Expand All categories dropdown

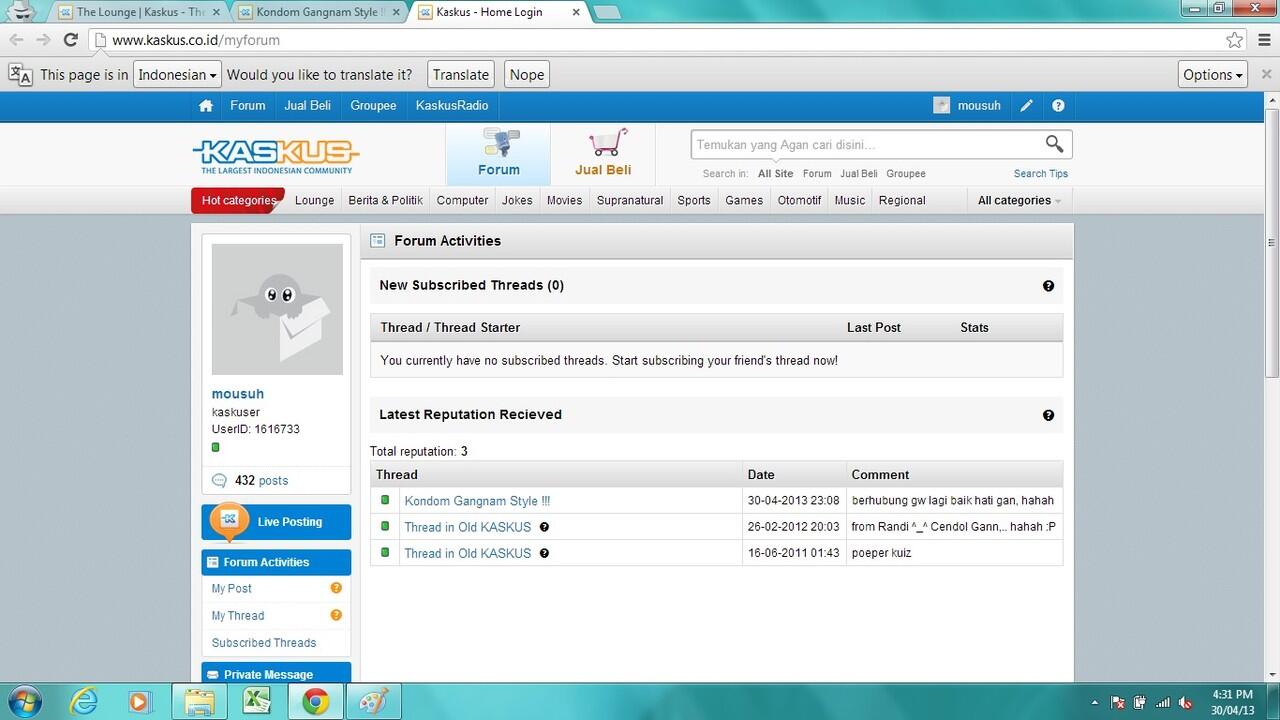1020,200
